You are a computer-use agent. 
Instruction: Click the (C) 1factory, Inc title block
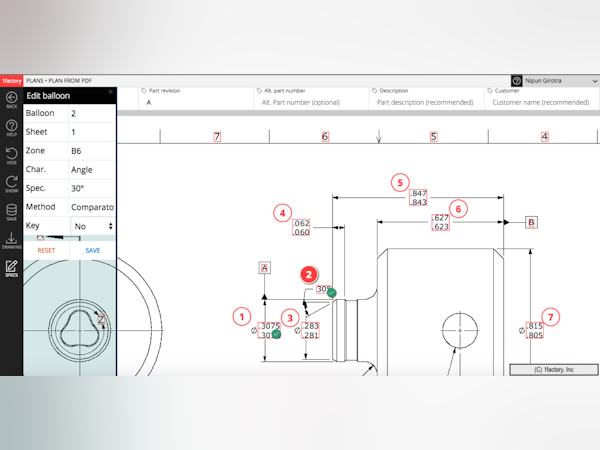point(554,370)
